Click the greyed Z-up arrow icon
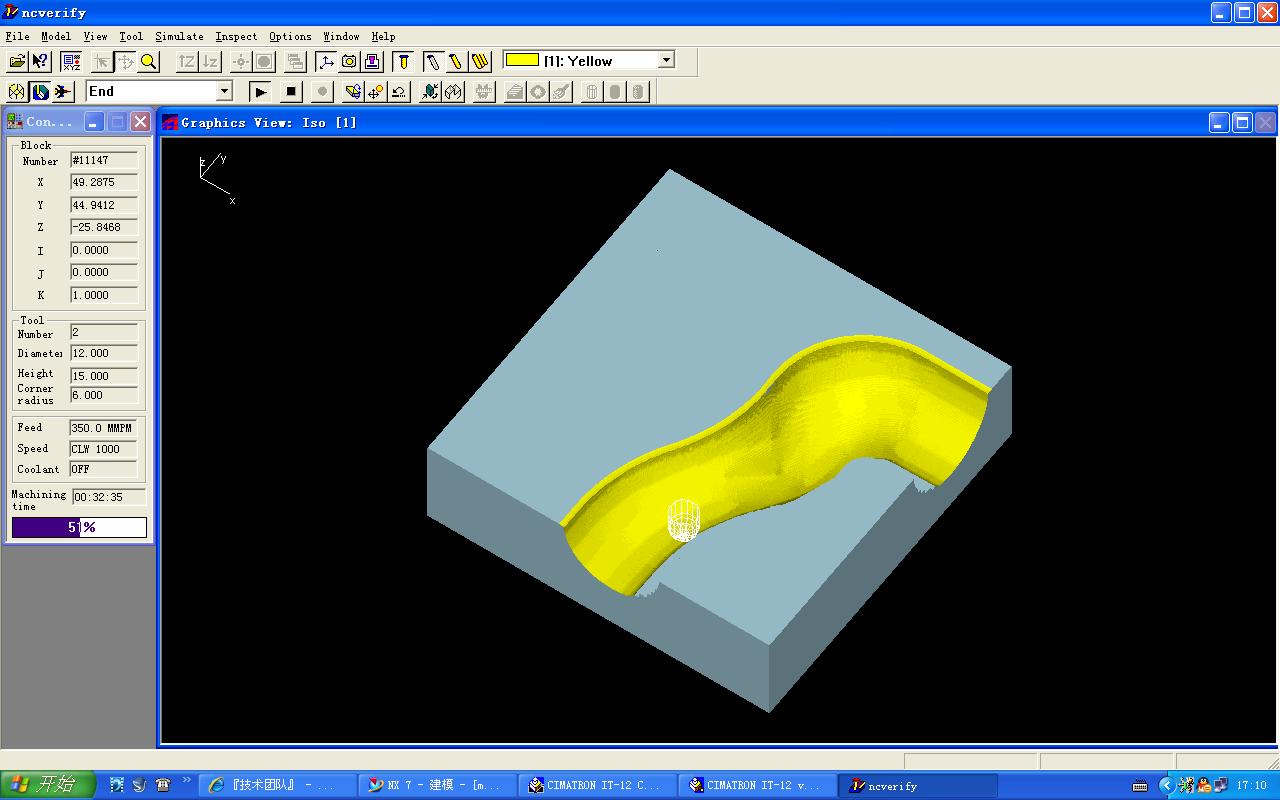The image size is (1280, 800). tap(187, 61)
